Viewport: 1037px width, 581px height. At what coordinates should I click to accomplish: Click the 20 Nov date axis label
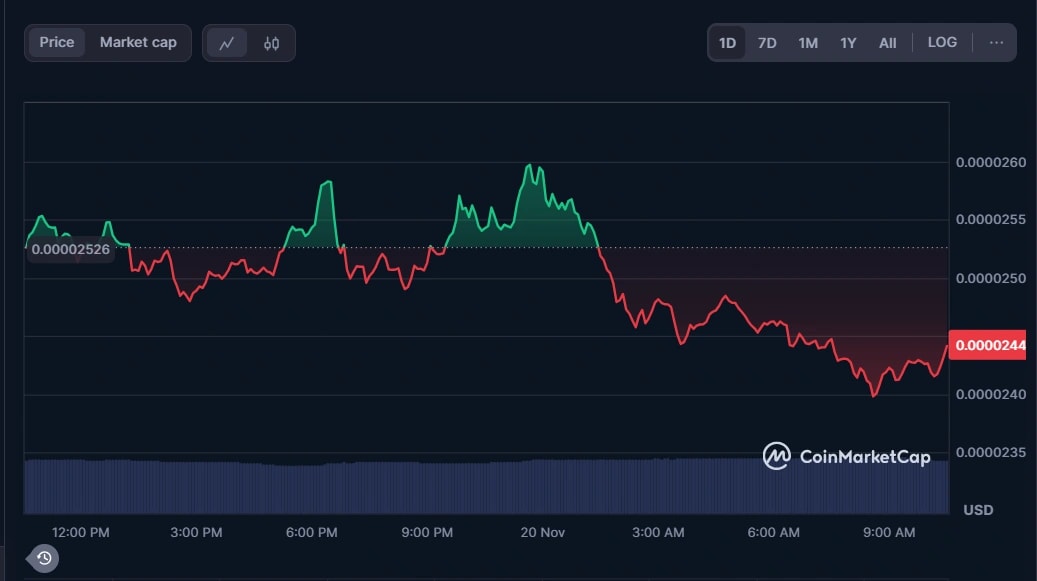pyautogui.click(x=543, y=533)
